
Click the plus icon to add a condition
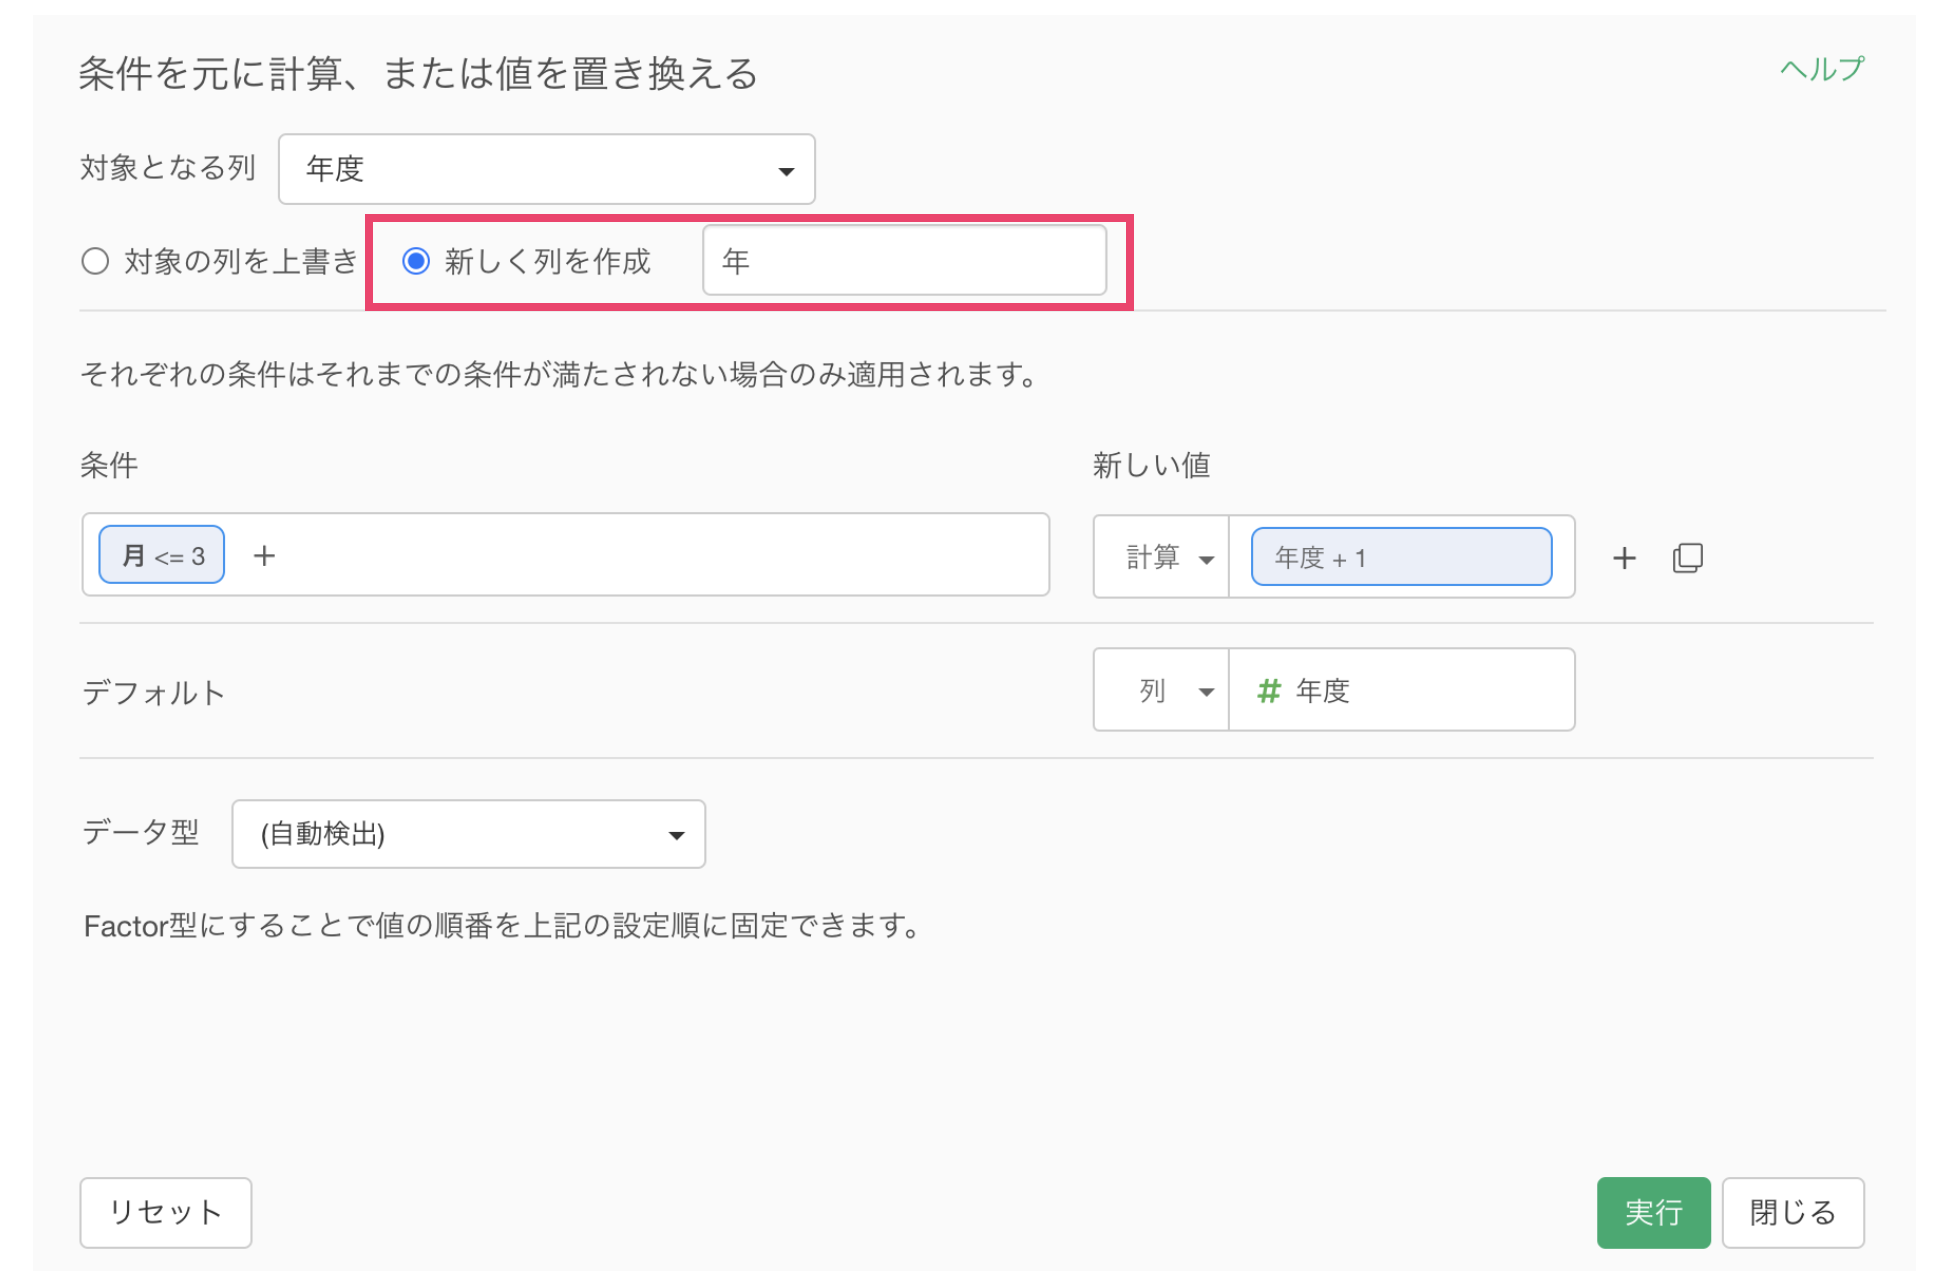264,556
